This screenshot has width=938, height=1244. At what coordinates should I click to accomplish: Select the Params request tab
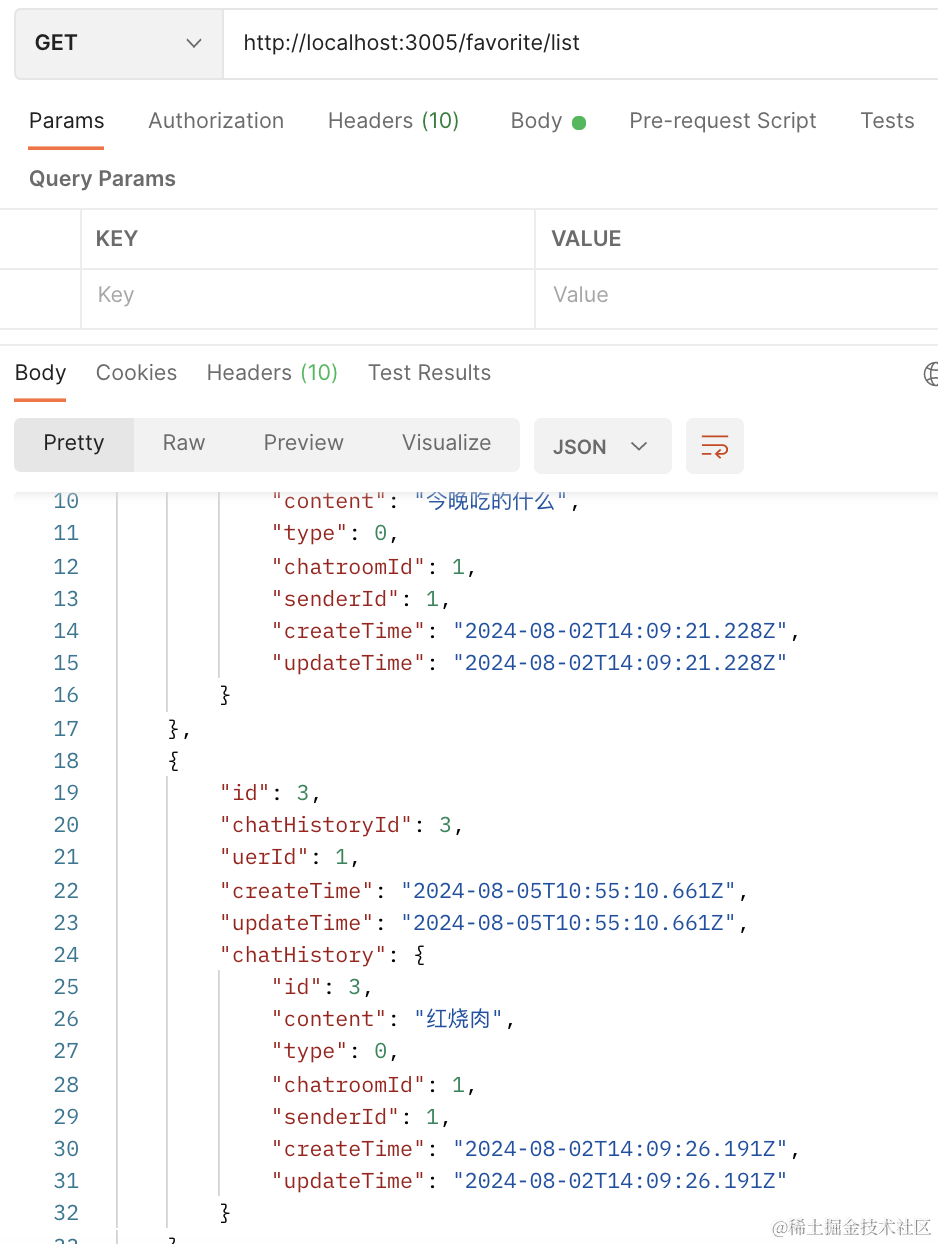(x=66, y=121)
